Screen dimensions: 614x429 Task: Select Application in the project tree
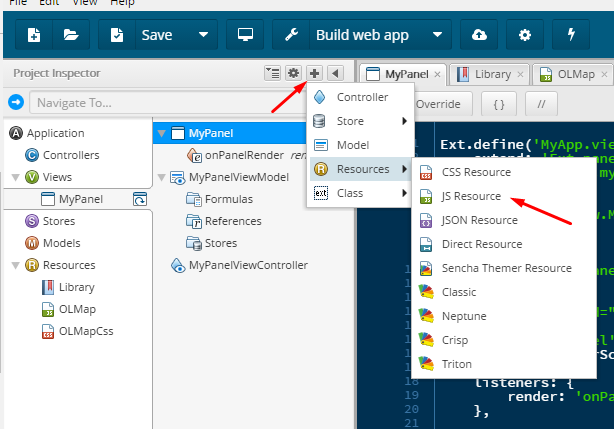tap(55, 133)
